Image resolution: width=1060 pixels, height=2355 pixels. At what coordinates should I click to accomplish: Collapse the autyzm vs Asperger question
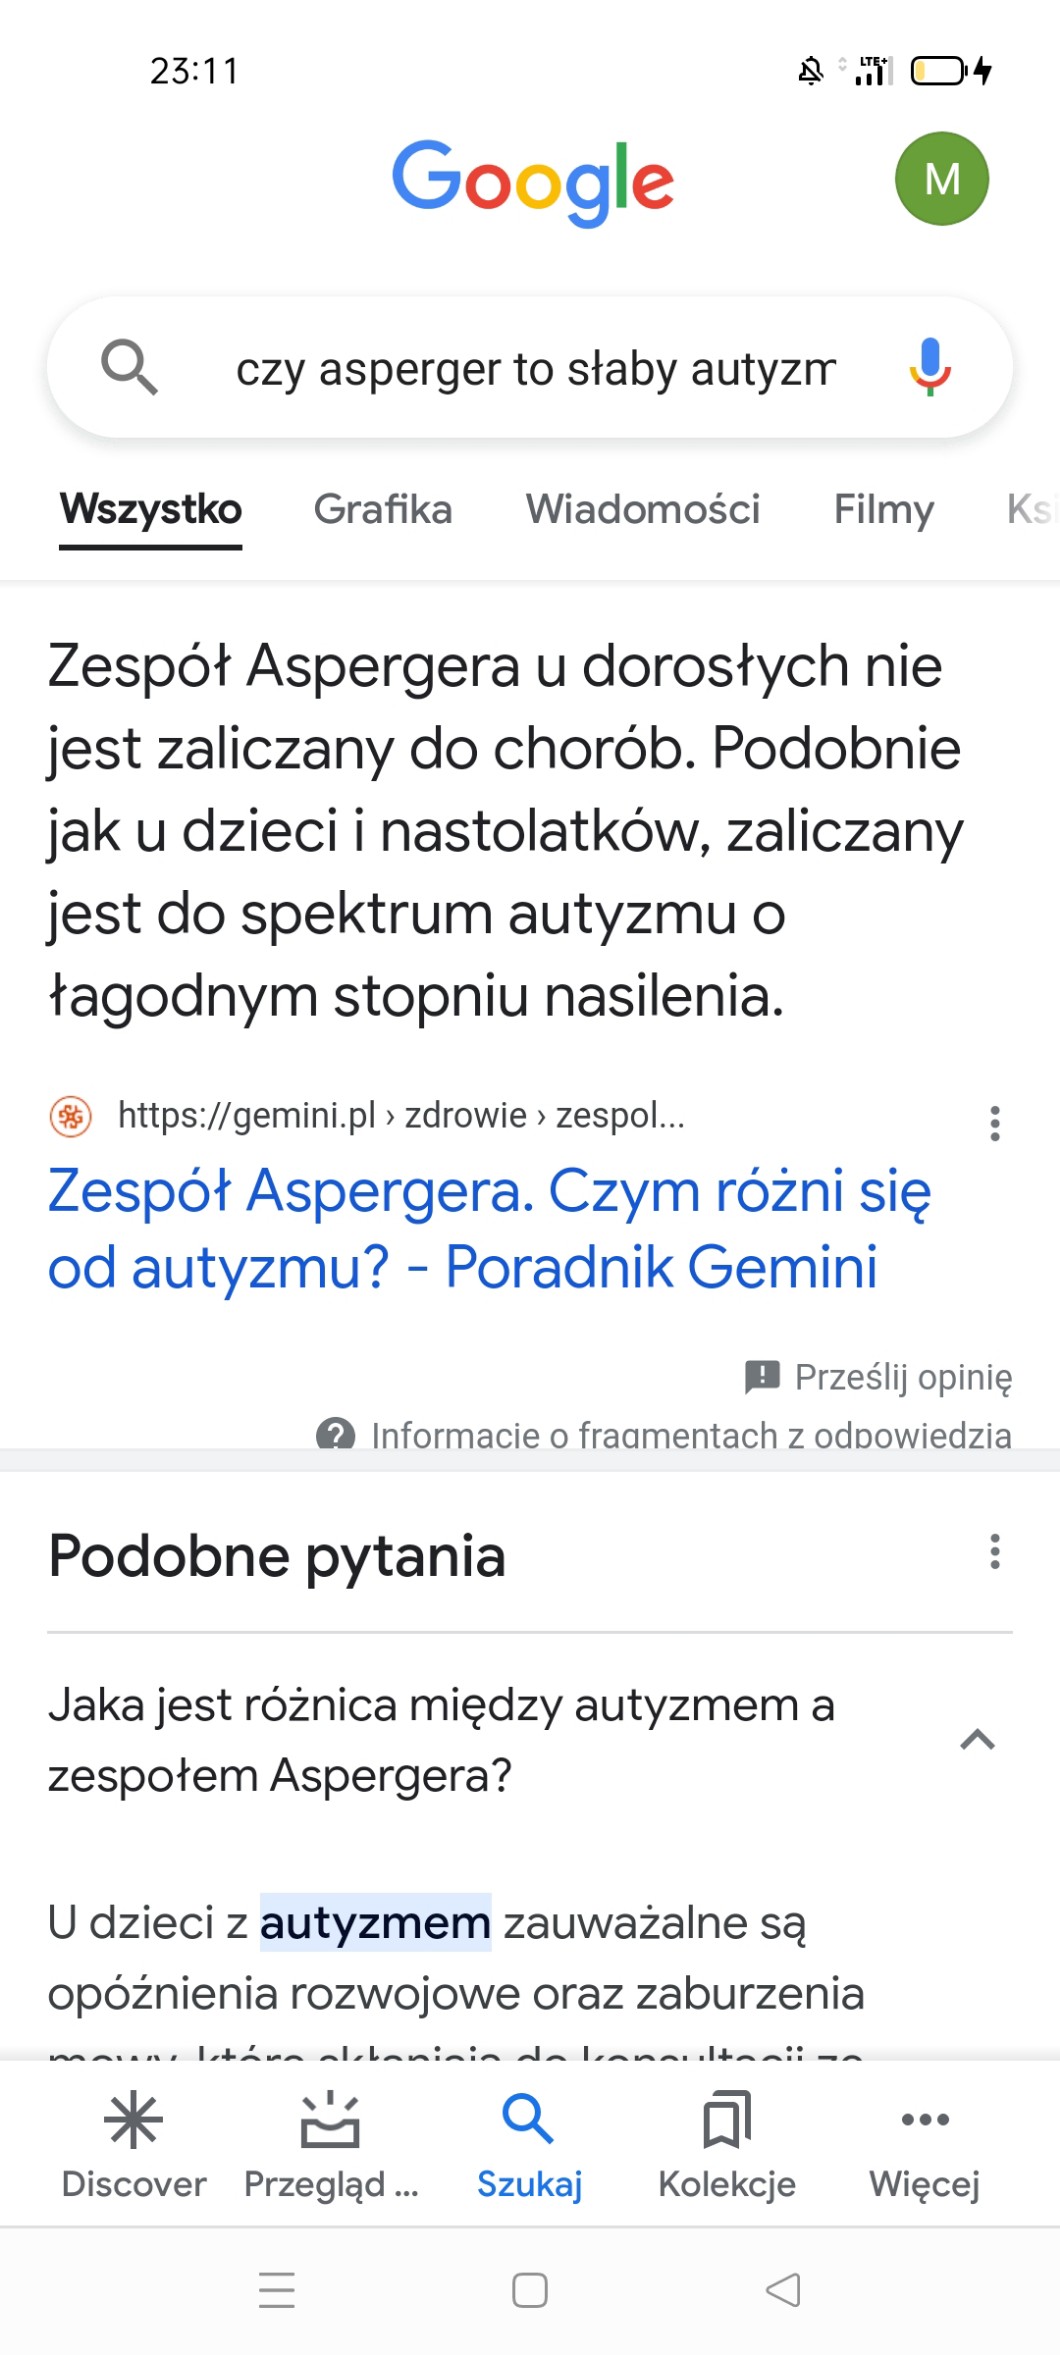[977, 1740]
